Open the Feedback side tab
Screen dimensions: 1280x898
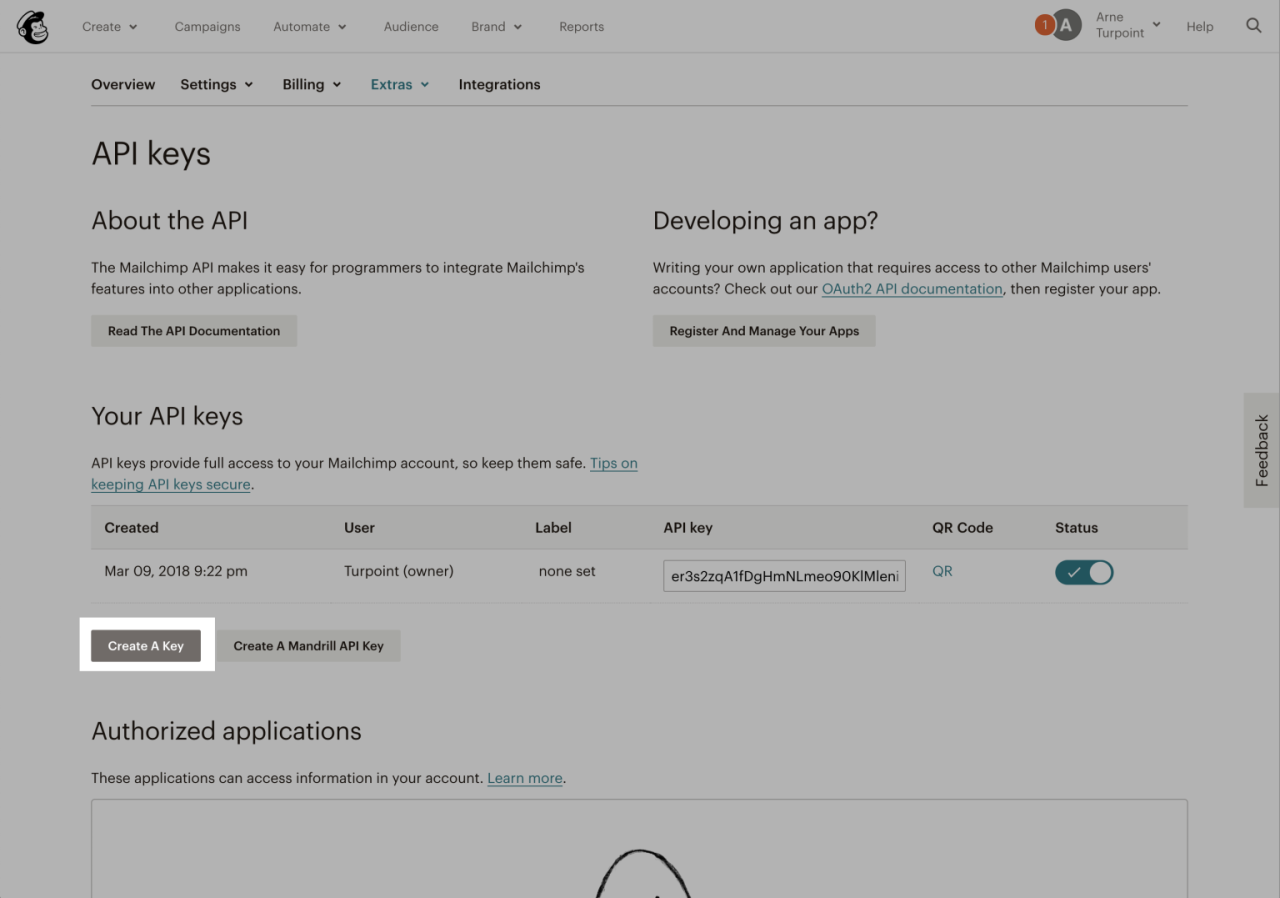coord(1262,450)
